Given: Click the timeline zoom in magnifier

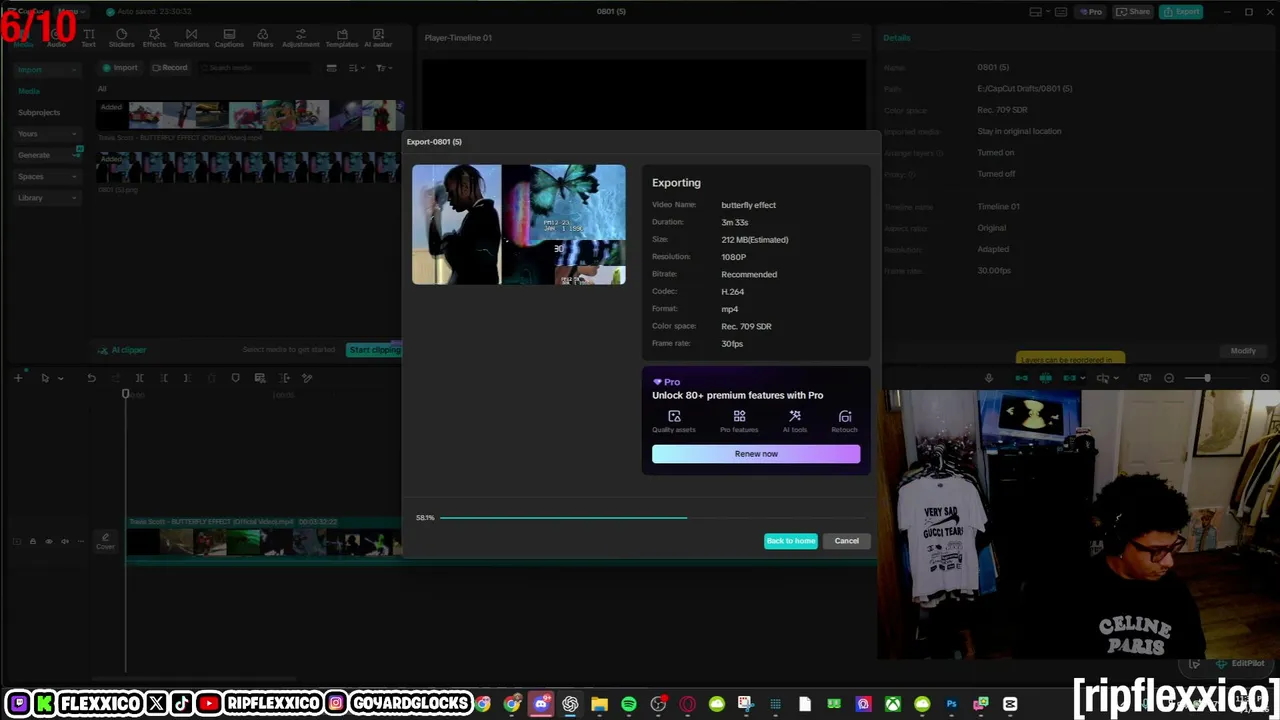Looking at the screenshot, I should (x=1265, y=378).
